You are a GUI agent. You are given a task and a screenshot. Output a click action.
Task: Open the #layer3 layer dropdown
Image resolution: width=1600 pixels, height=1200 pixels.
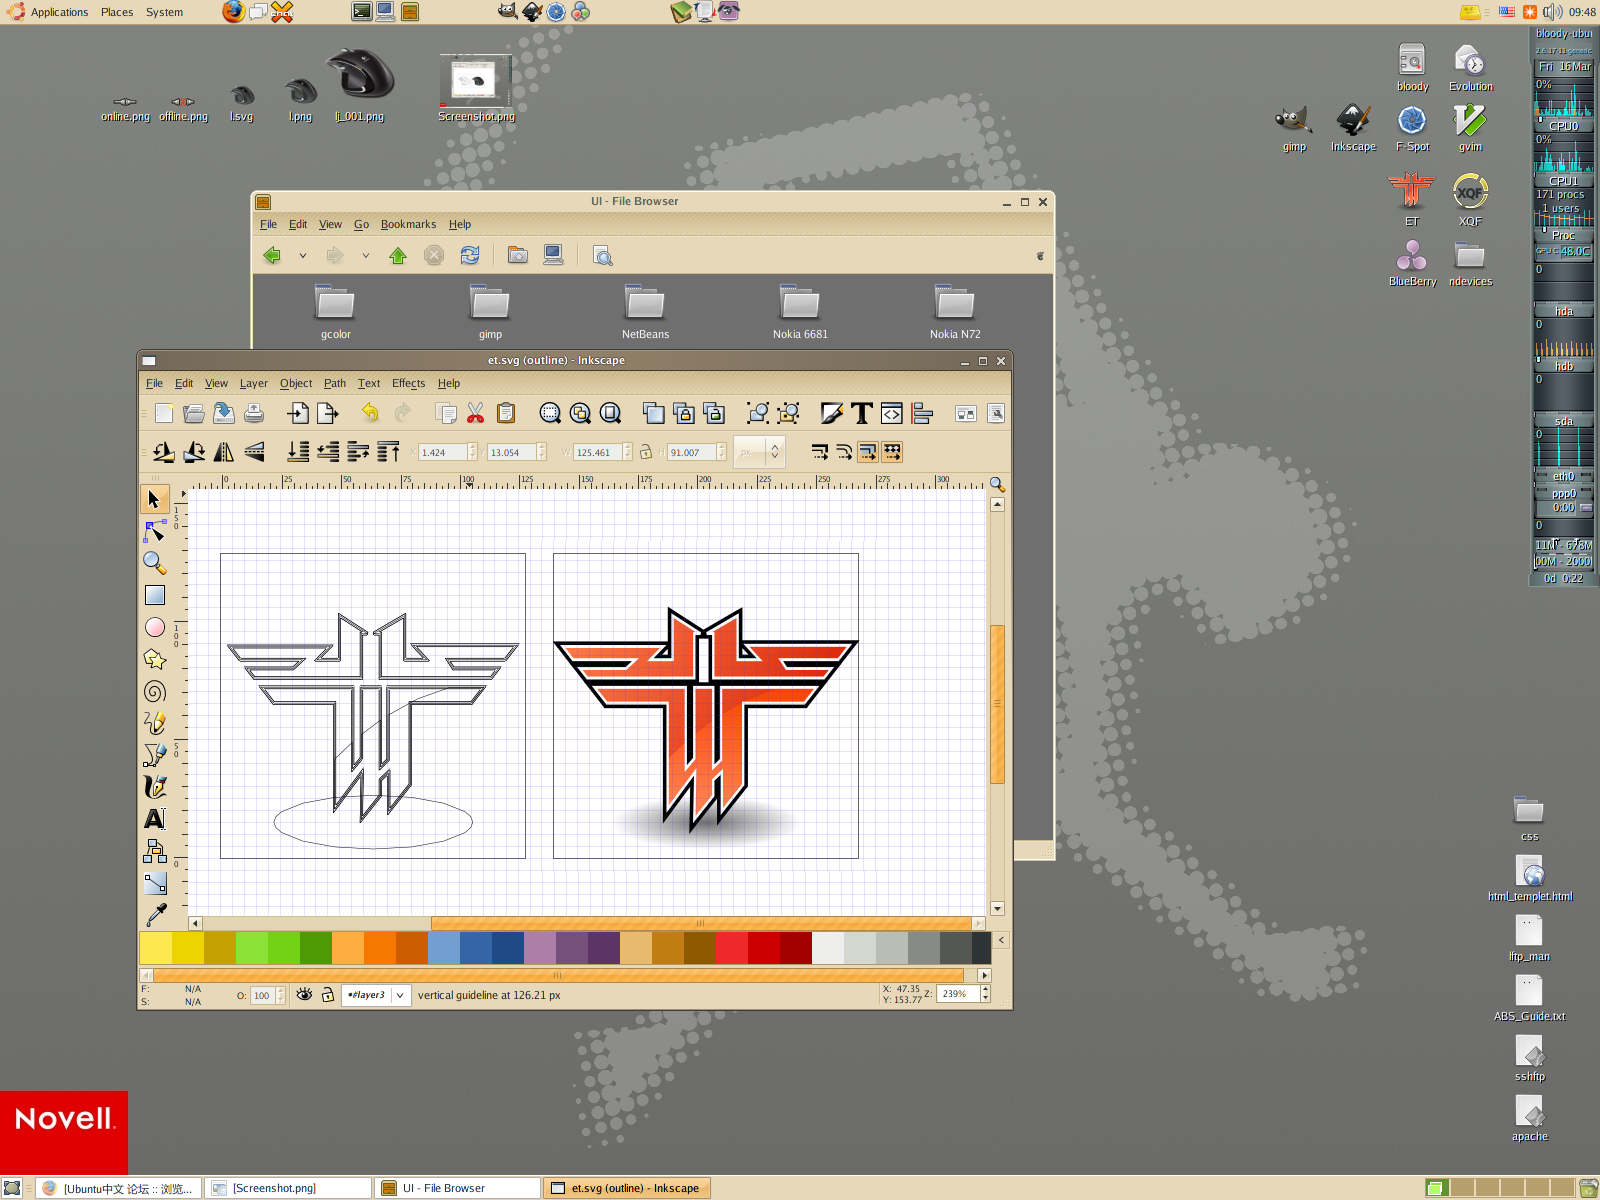[399, 995]
